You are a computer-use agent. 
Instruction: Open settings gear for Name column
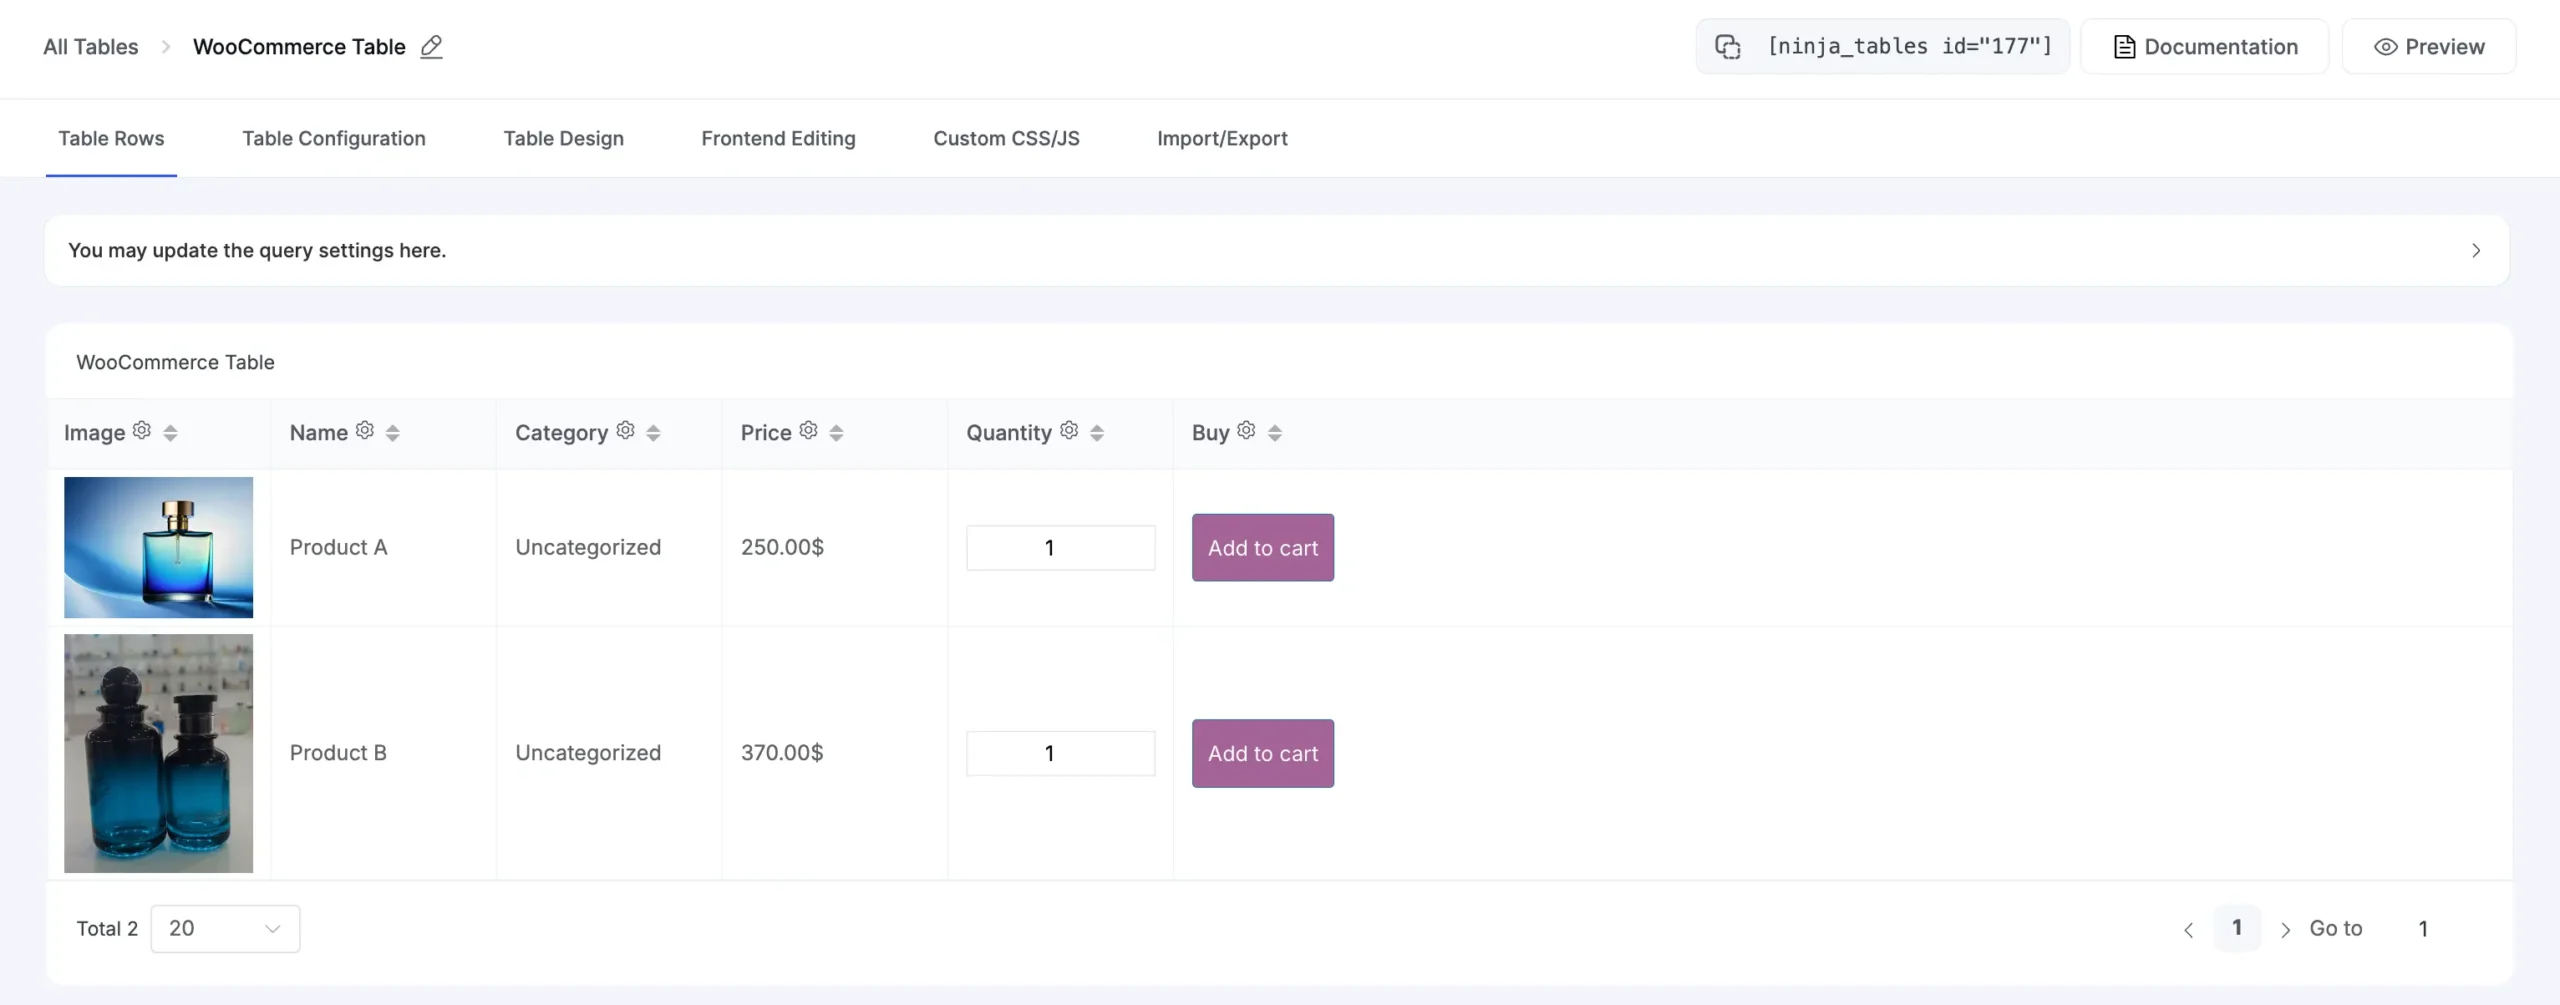point(365,430)
